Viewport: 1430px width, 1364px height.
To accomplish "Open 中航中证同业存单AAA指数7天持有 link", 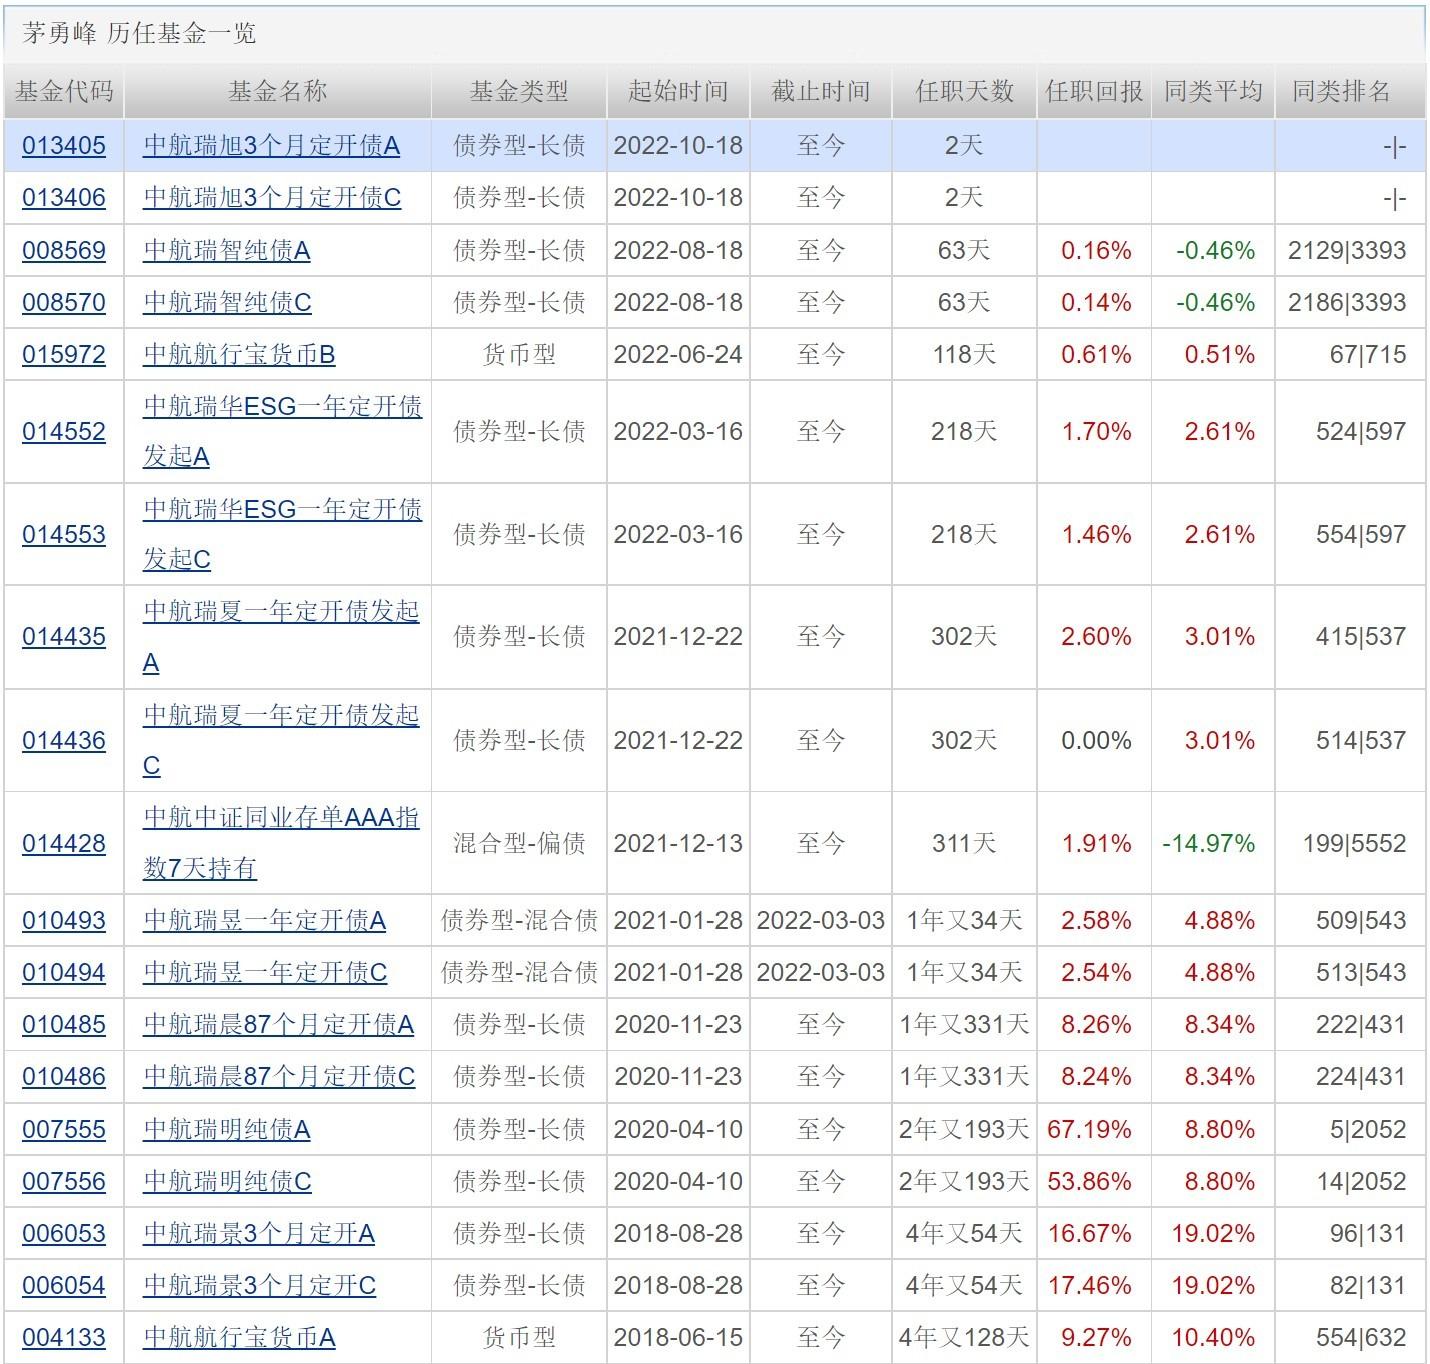I will 281,818.
